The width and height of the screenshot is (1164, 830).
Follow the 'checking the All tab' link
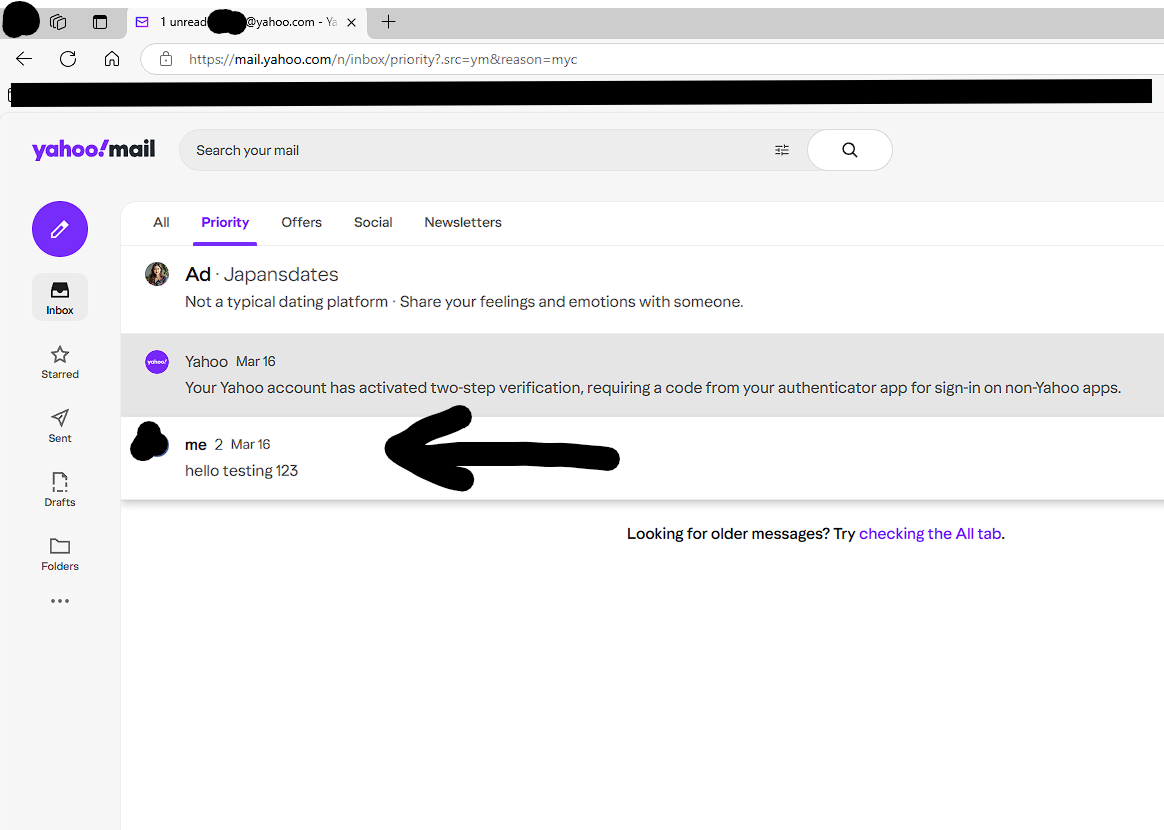click(x=929, y=534)
